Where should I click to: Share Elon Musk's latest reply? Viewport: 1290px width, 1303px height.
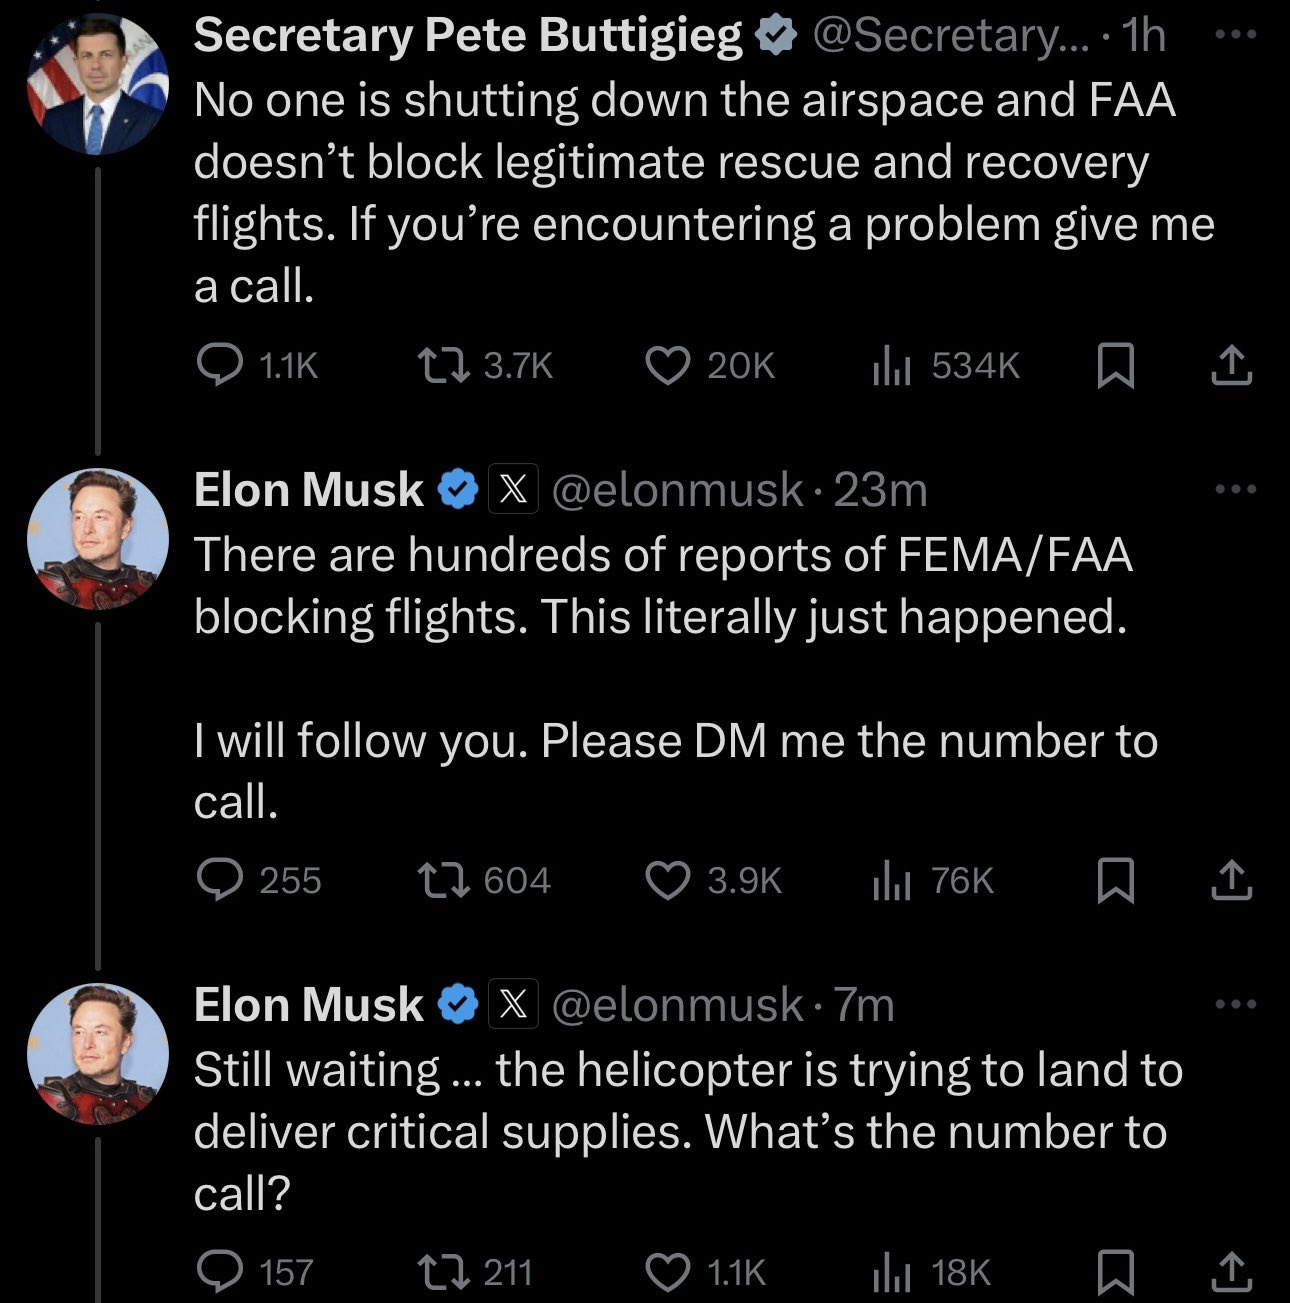click(x=1229, y=1272)
